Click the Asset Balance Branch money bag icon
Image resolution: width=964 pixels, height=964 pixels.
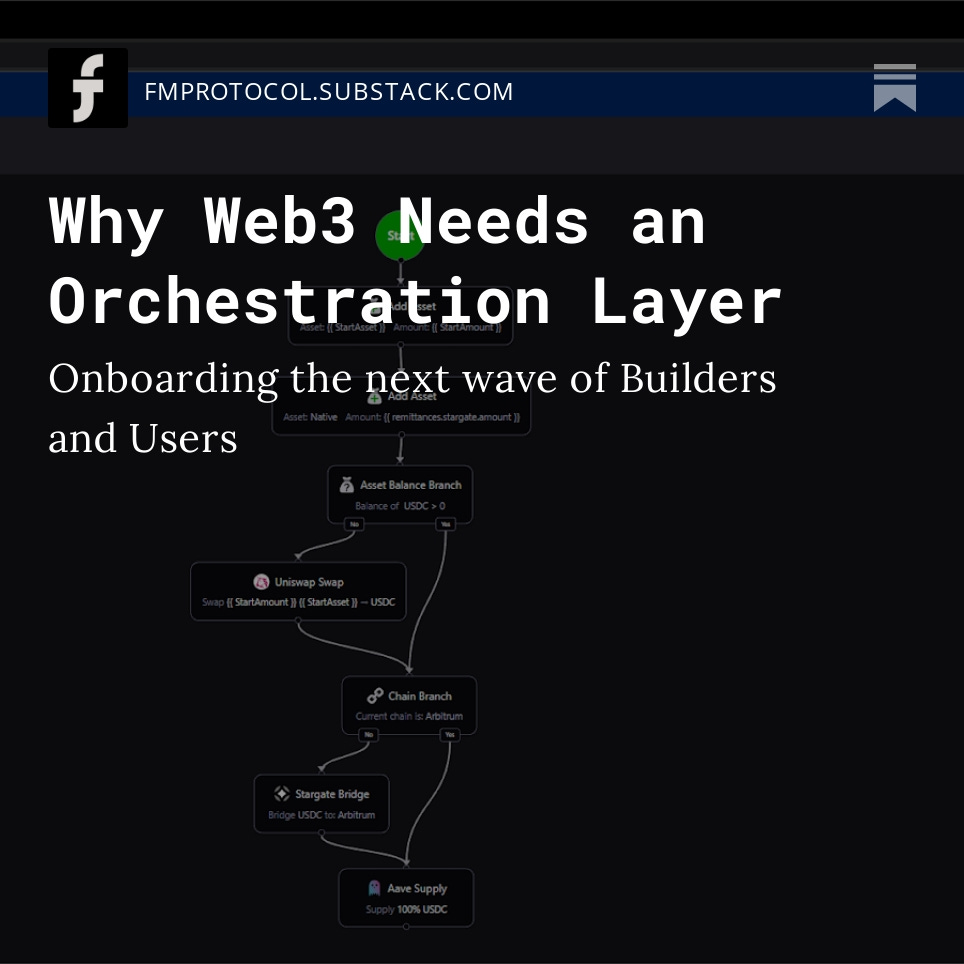347,484
